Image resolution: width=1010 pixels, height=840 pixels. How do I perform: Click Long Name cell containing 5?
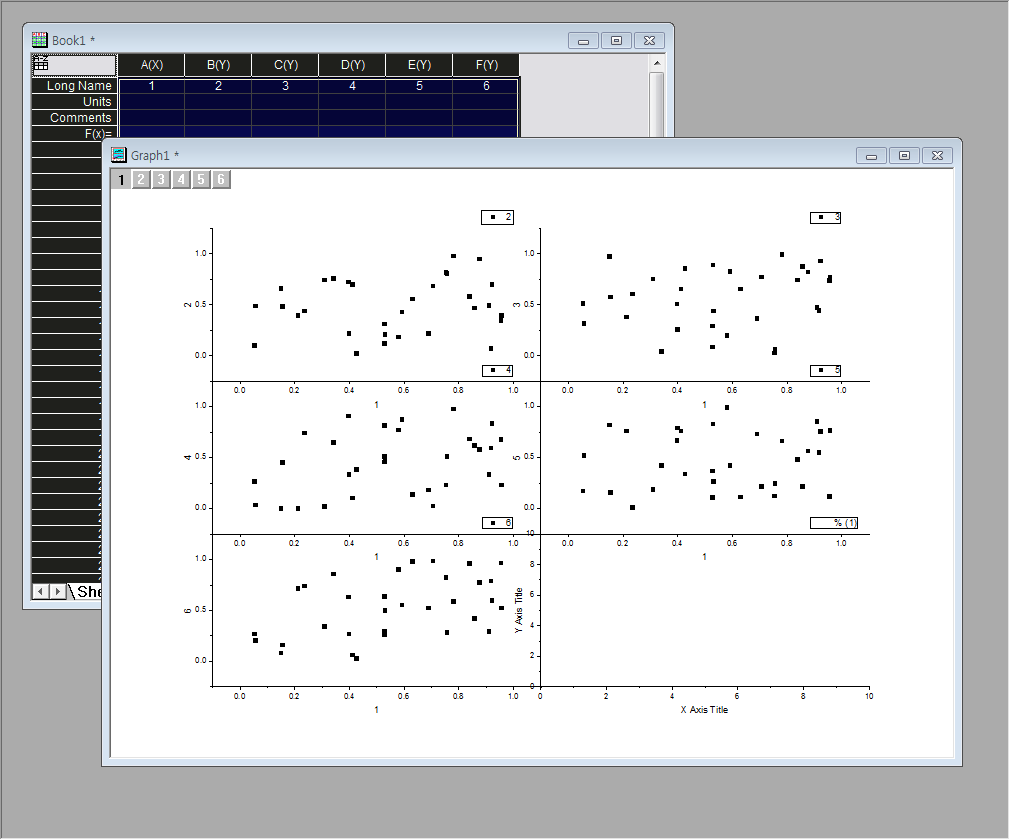point(419,86)
